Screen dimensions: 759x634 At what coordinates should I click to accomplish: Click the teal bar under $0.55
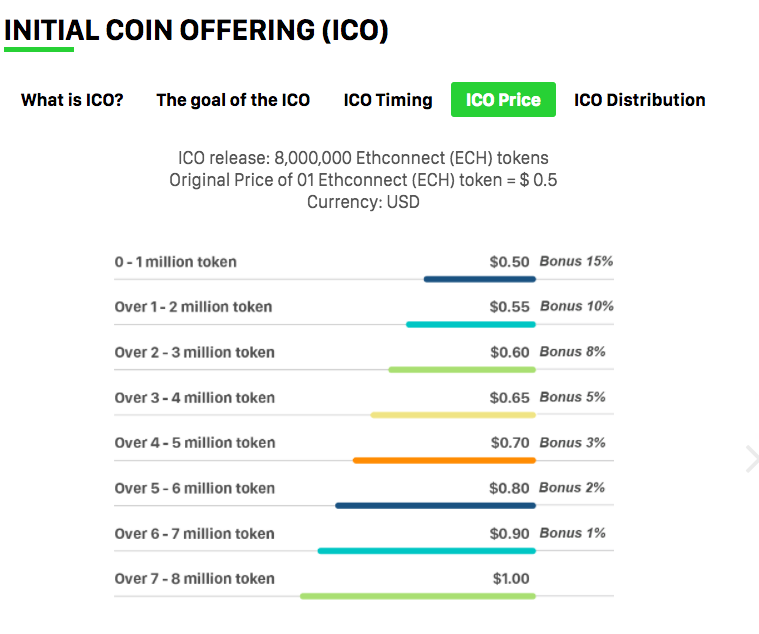470,324
